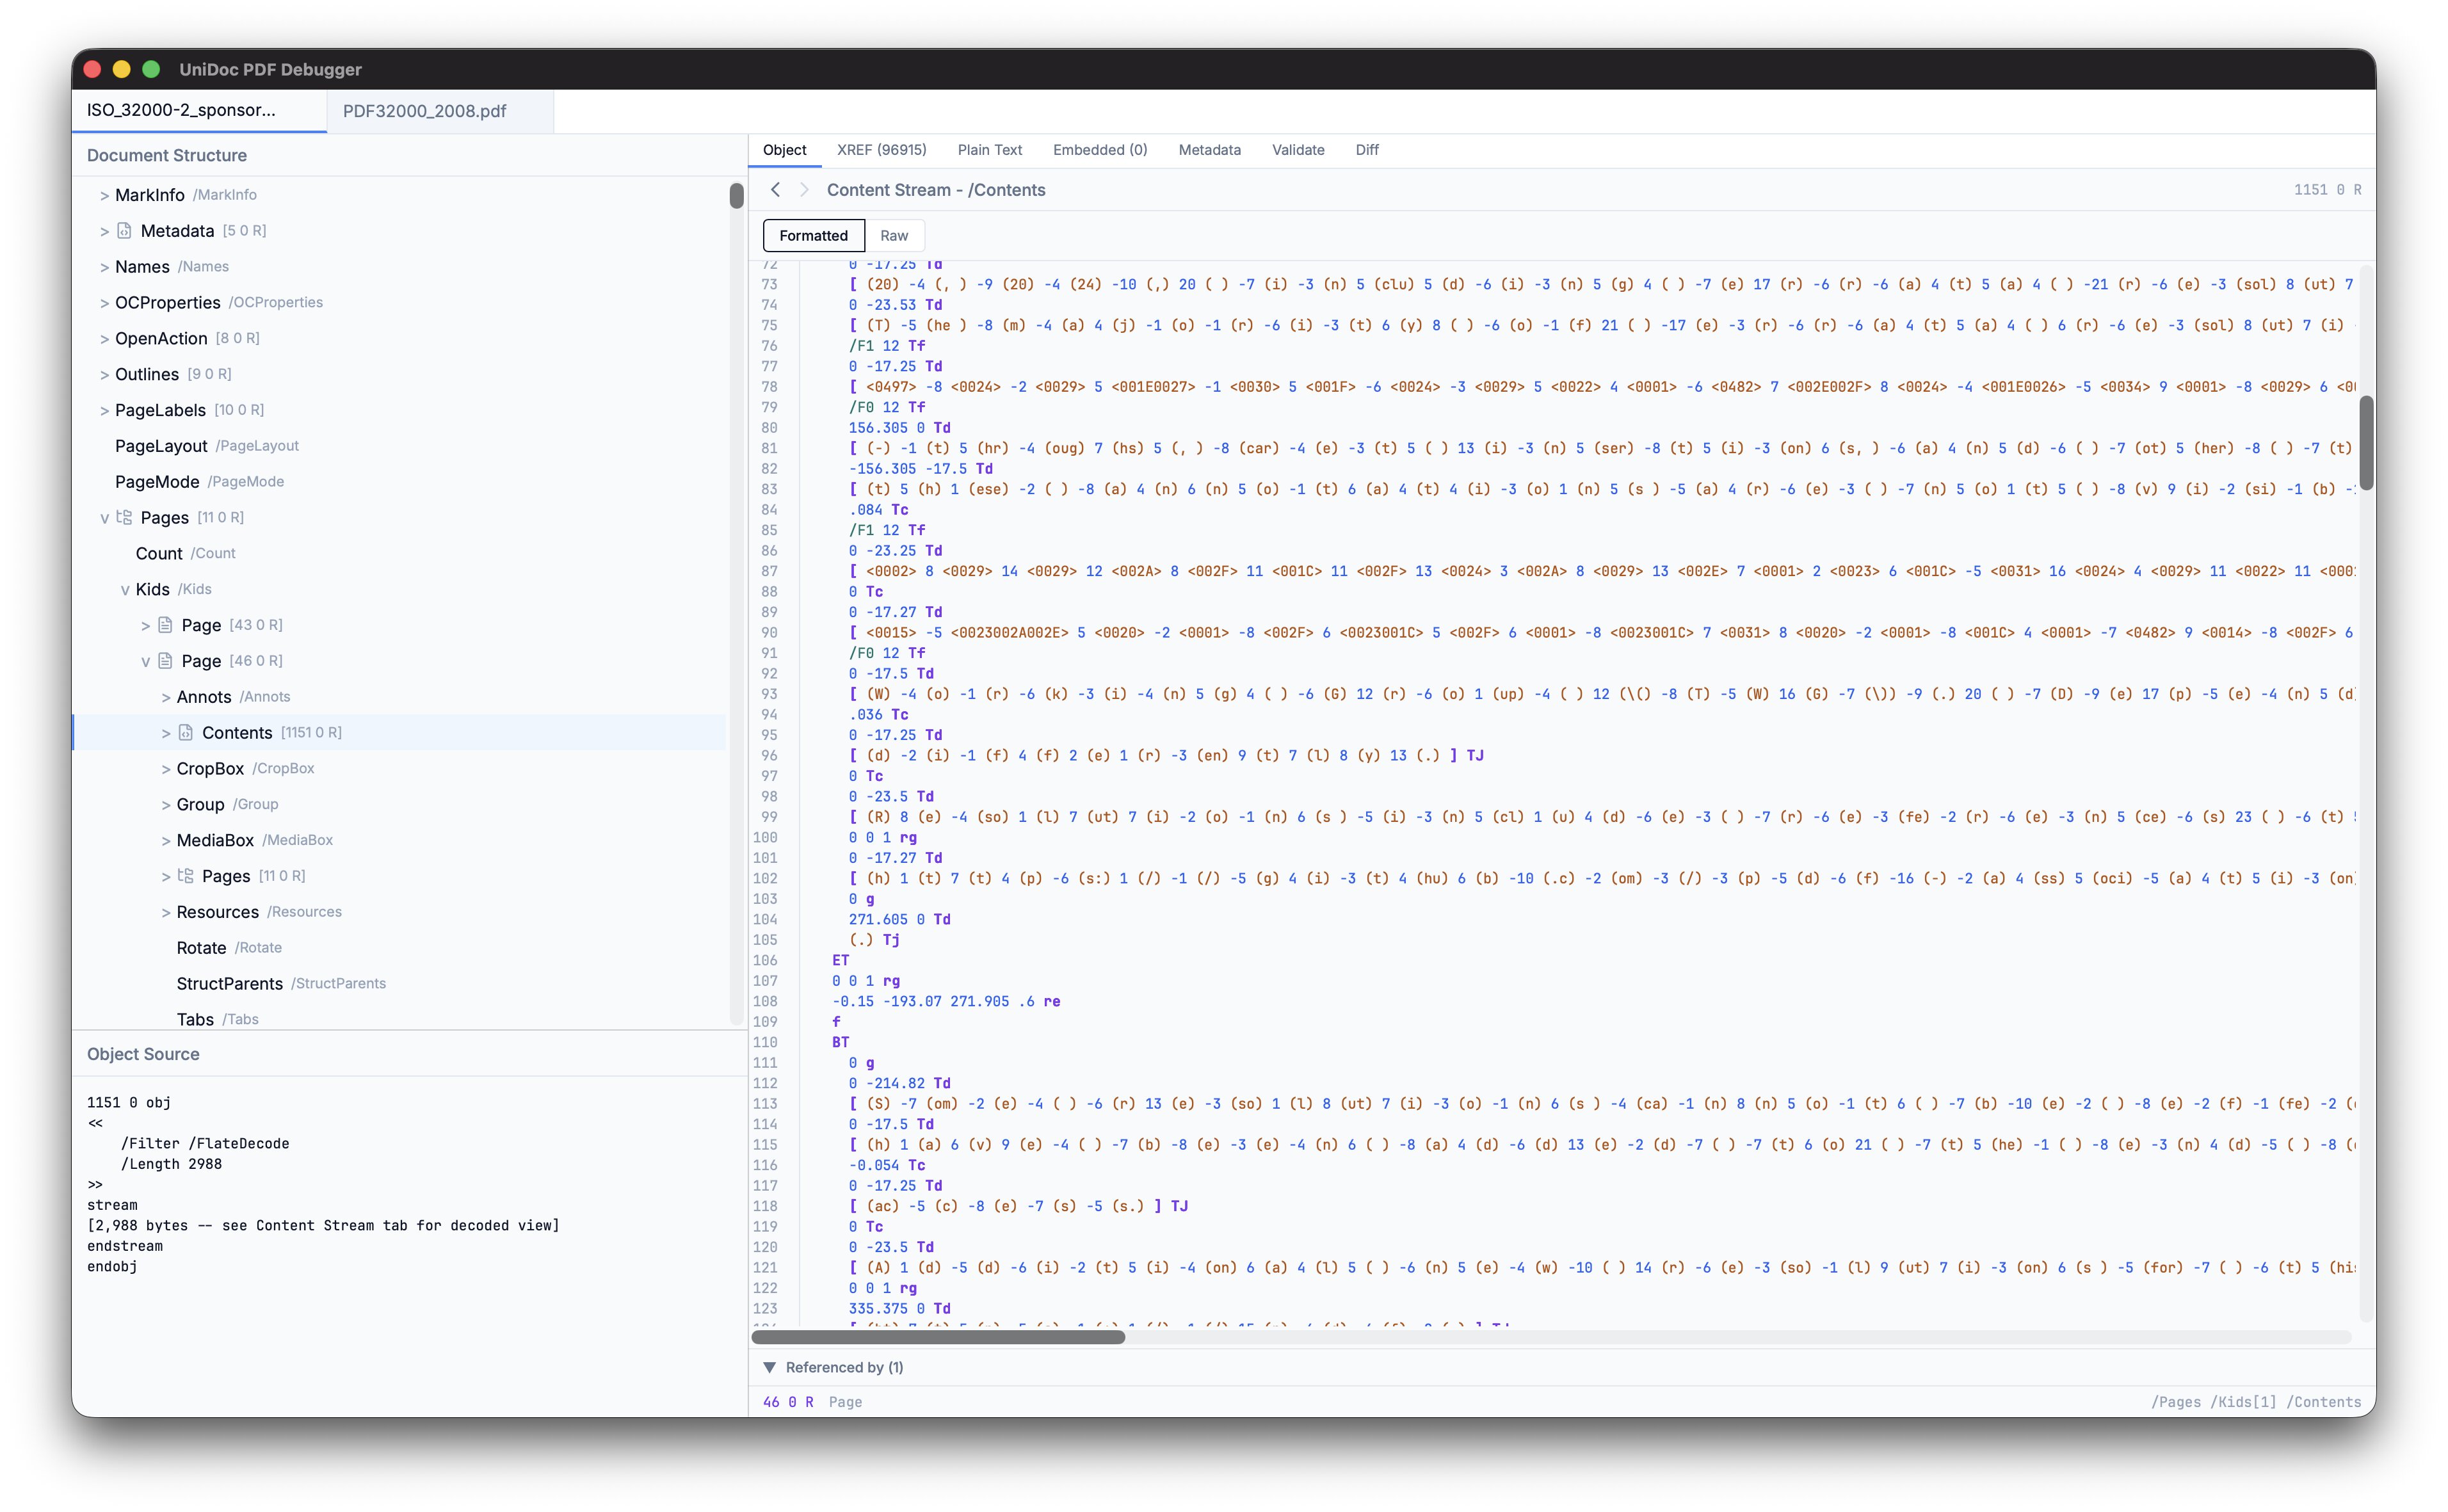This screenshot has height=1512, width=2448.
Task: Click the Page [46 0 R] document icon
Action: coord(166,661)
